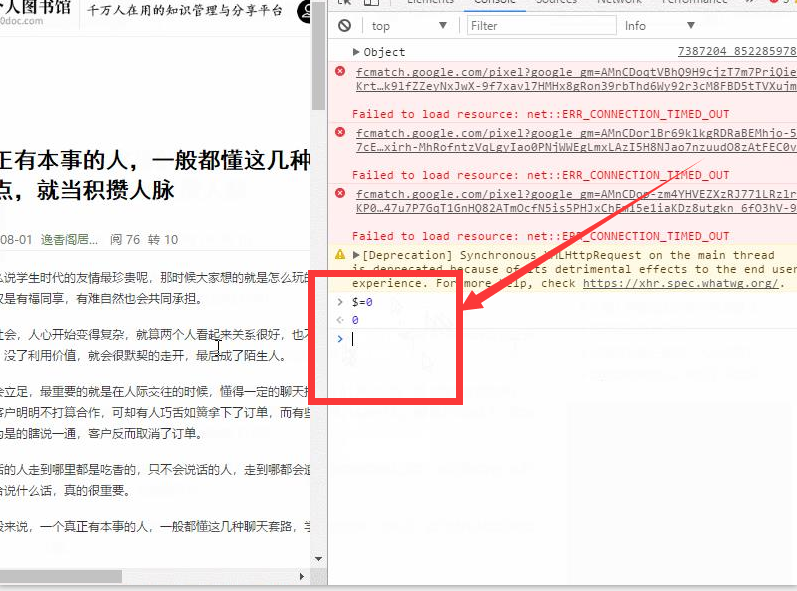Expand the [Deprecation] warning message

click(x=356, y=255)
